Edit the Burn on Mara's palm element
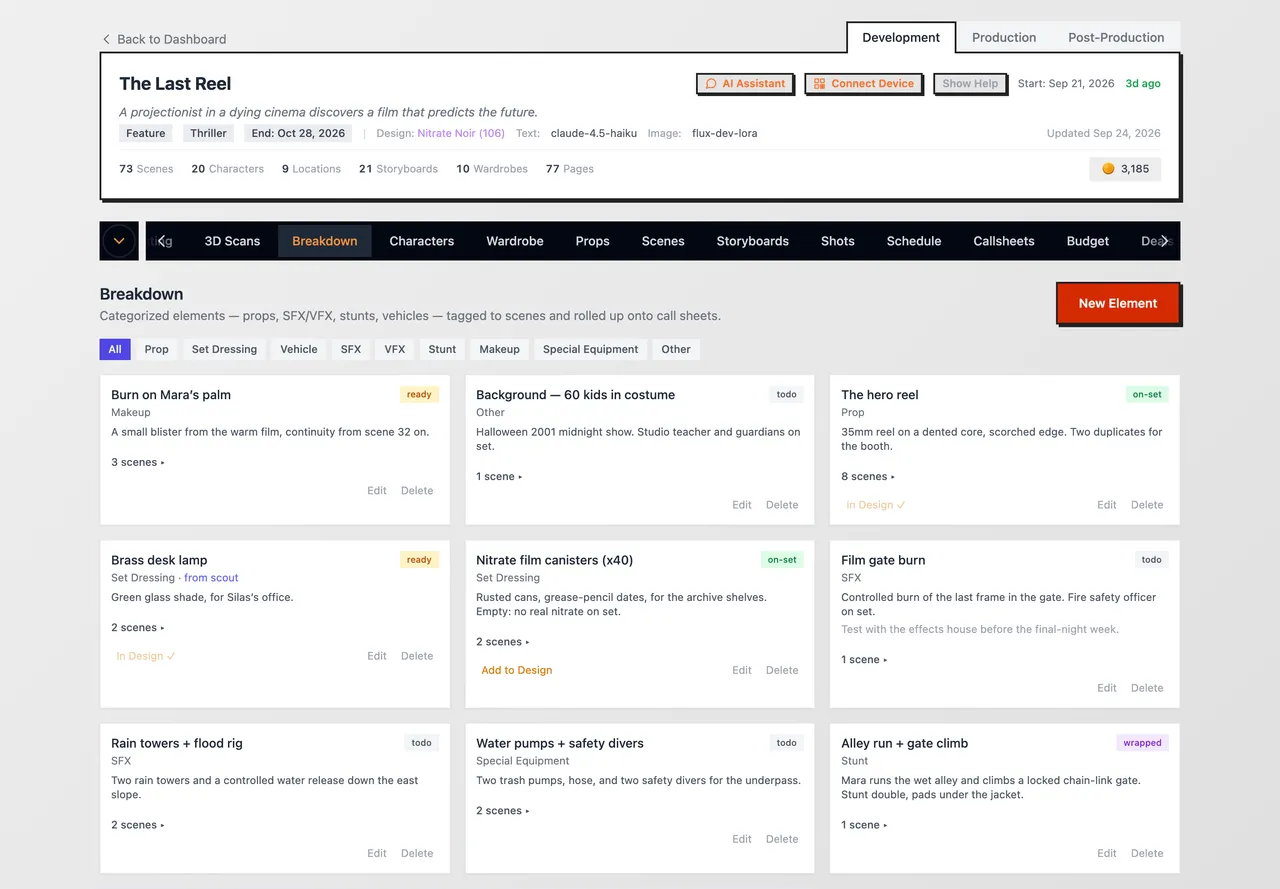The height and width of the screenshot is (889, 1280). tap(377, 491)
